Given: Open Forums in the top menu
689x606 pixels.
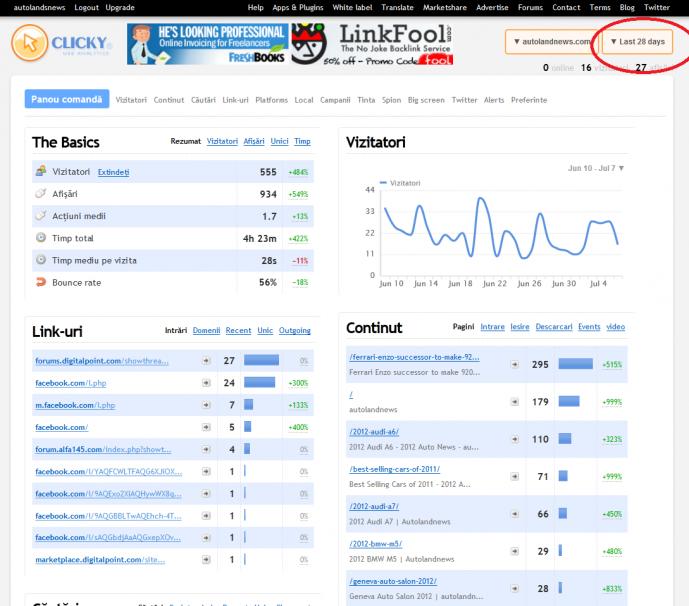Looking at the screenshot, I should [530, 7].
